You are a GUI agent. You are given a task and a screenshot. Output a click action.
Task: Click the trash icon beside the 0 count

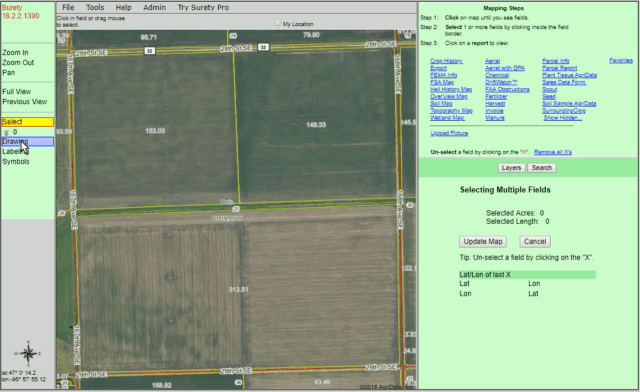coord(6,132)
